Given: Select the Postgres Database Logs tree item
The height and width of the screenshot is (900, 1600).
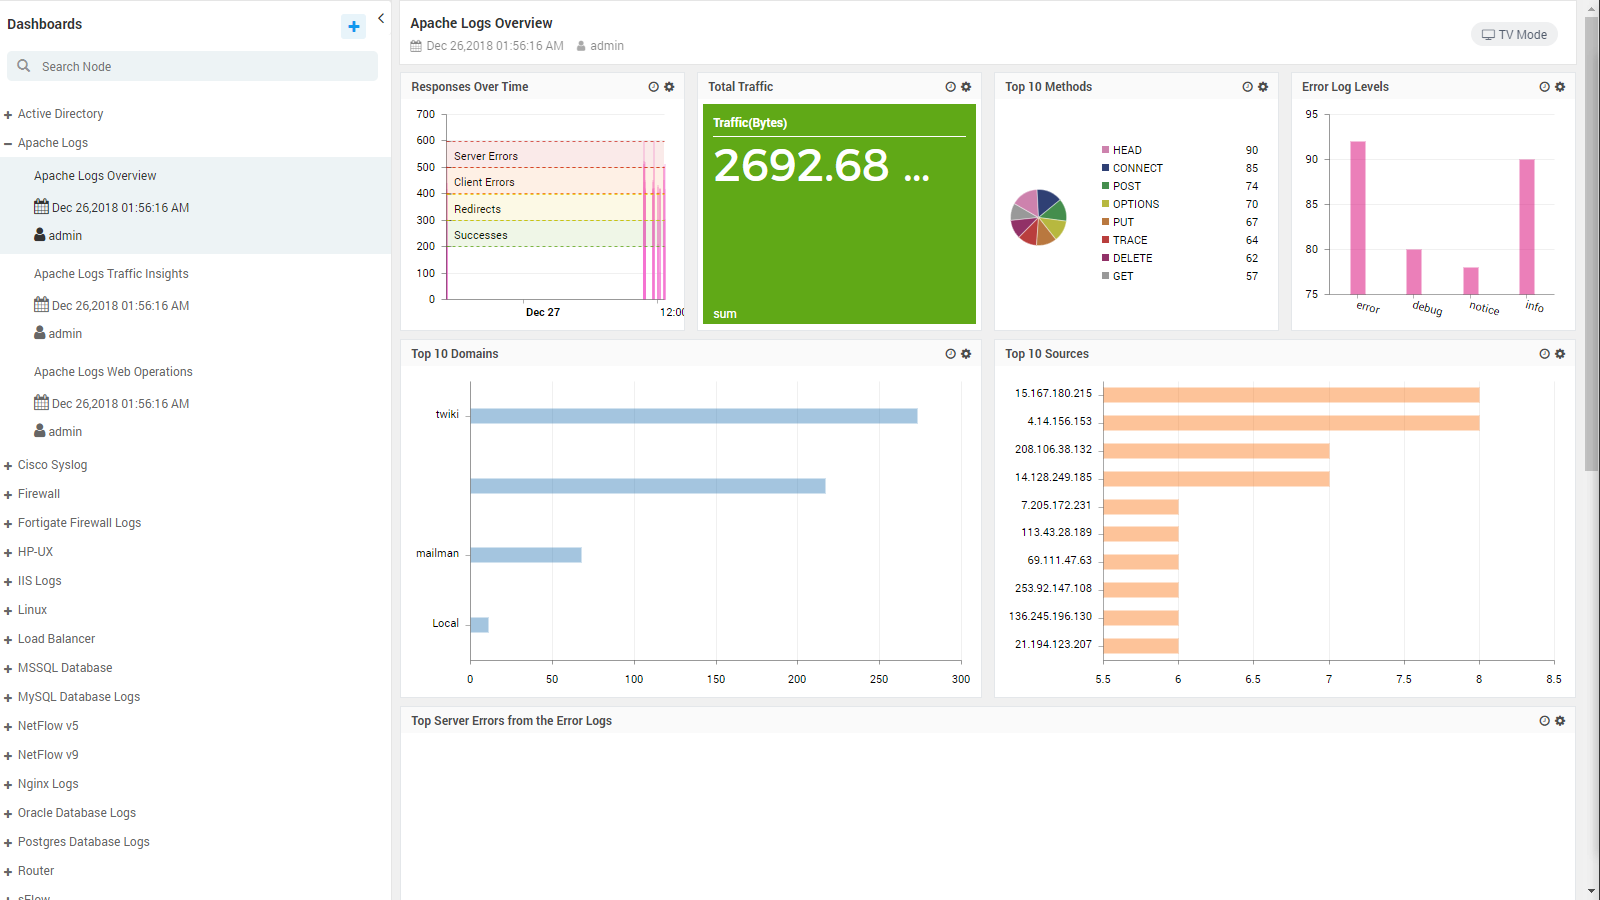Looking at the screenshot, I should (83, 842).
